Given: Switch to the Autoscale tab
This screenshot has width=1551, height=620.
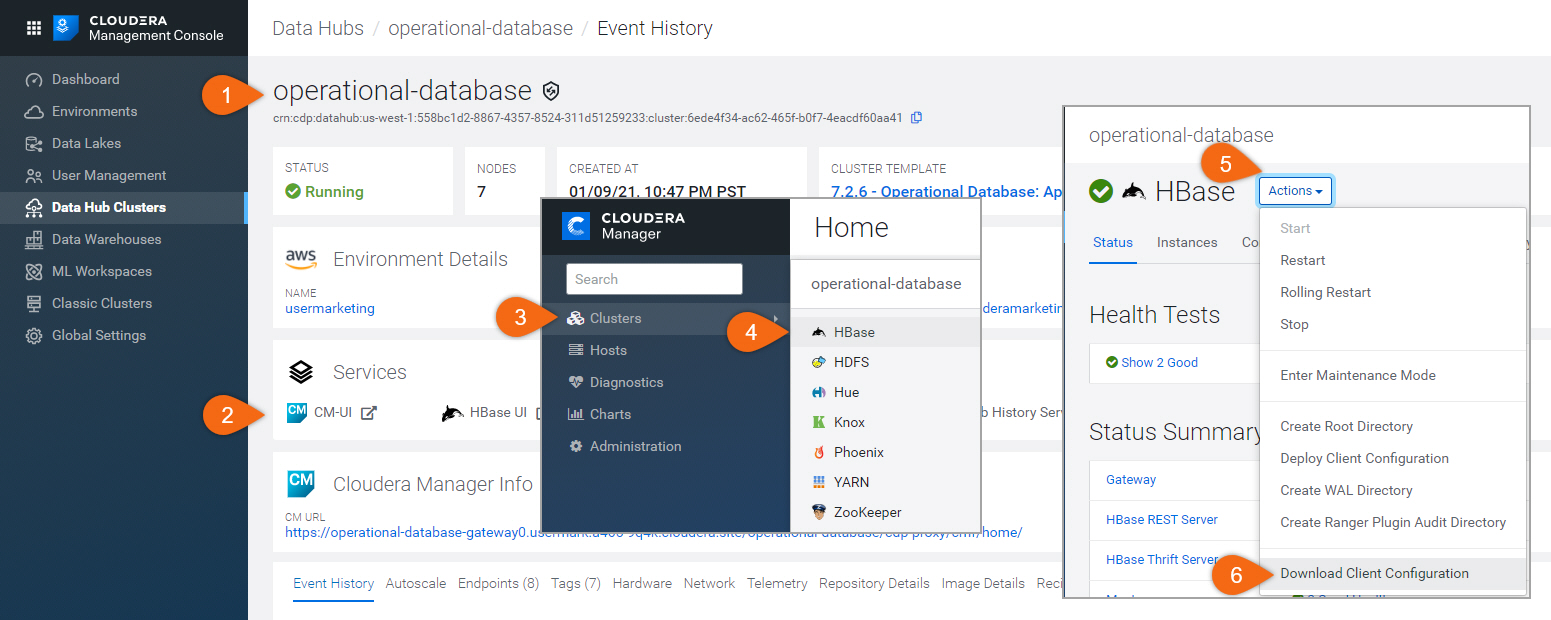Looking at the screenshot, I should click(x=416, y=583).
